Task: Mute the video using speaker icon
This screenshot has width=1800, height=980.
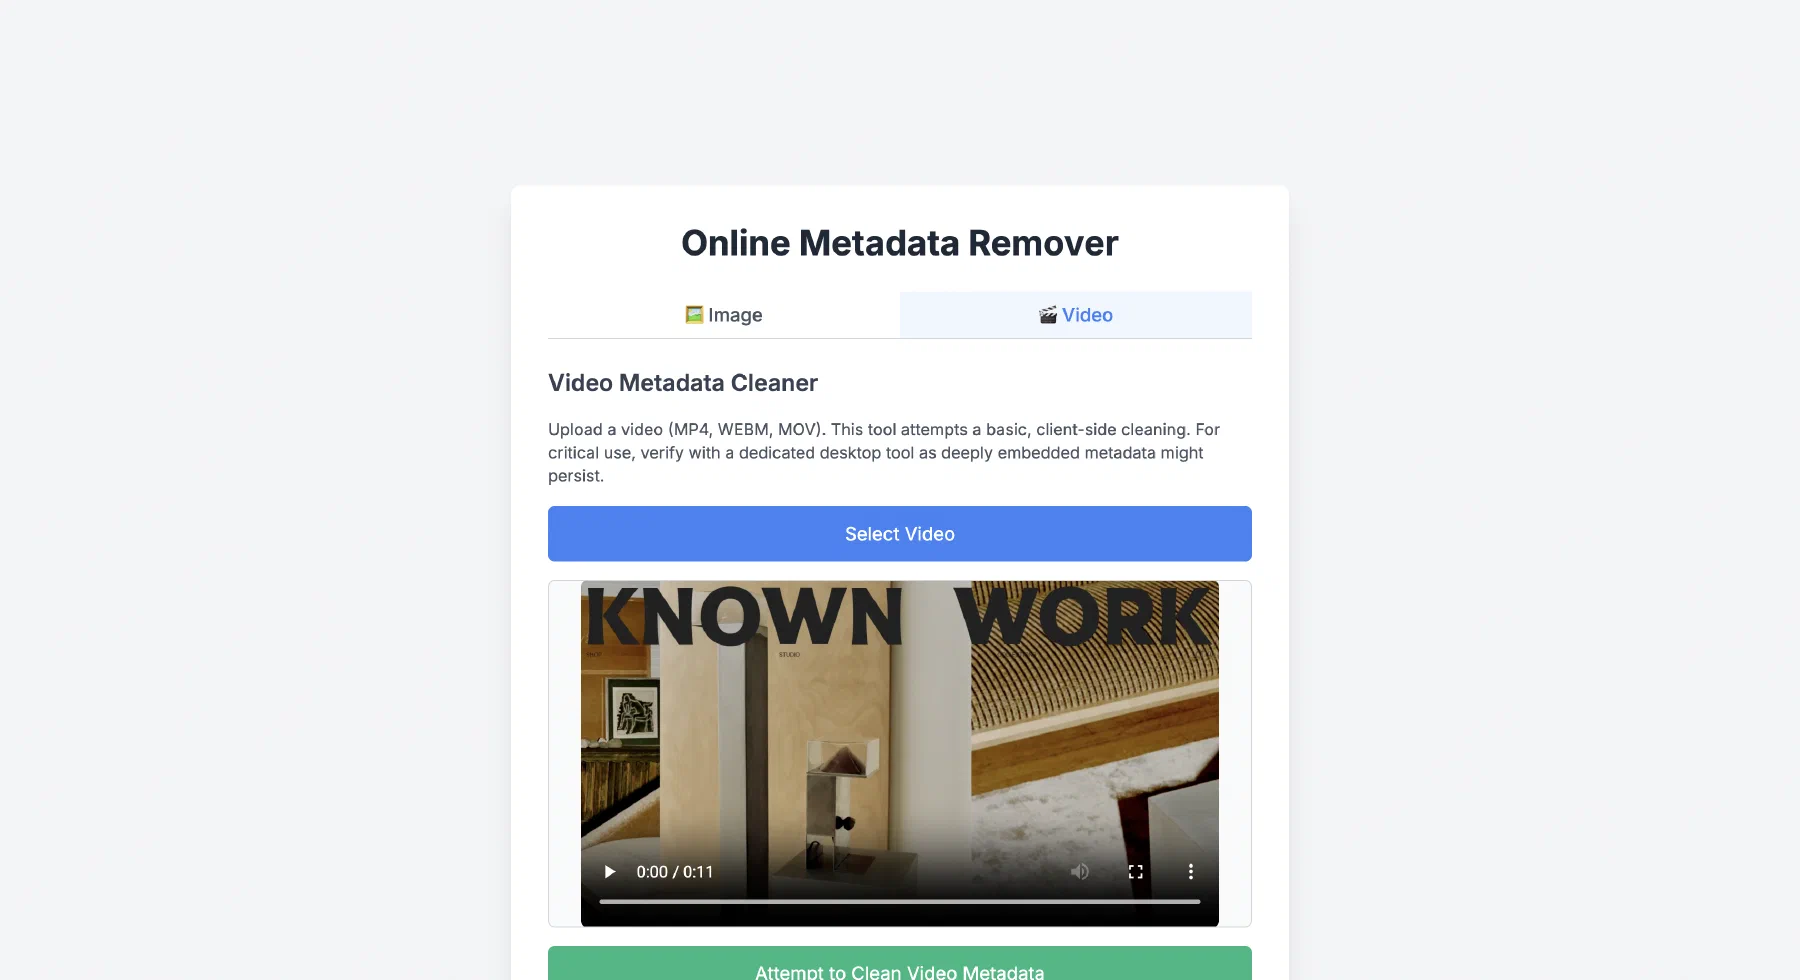Action: [x=1080, y=872]
